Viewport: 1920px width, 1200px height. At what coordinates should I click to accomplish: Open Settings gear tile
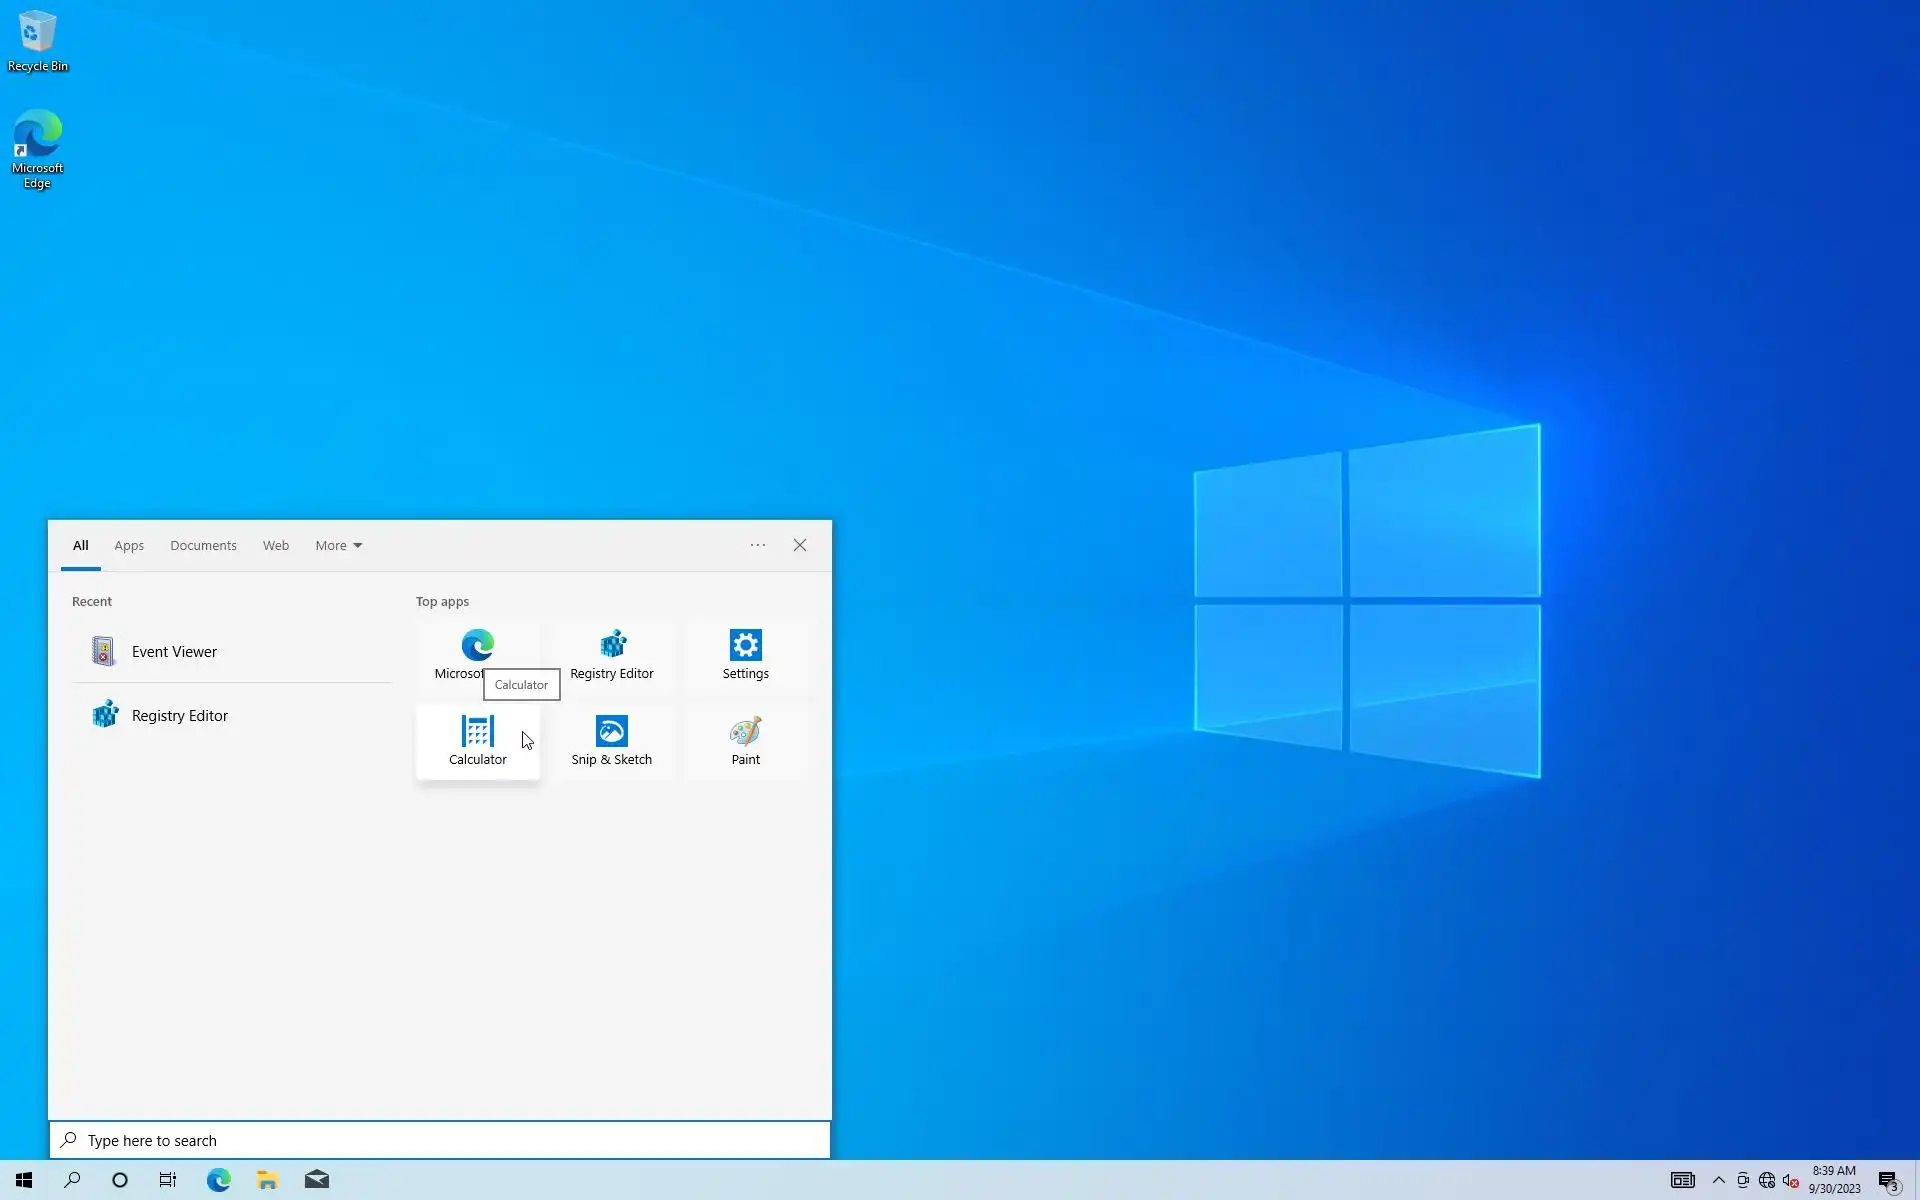(745, 655)
